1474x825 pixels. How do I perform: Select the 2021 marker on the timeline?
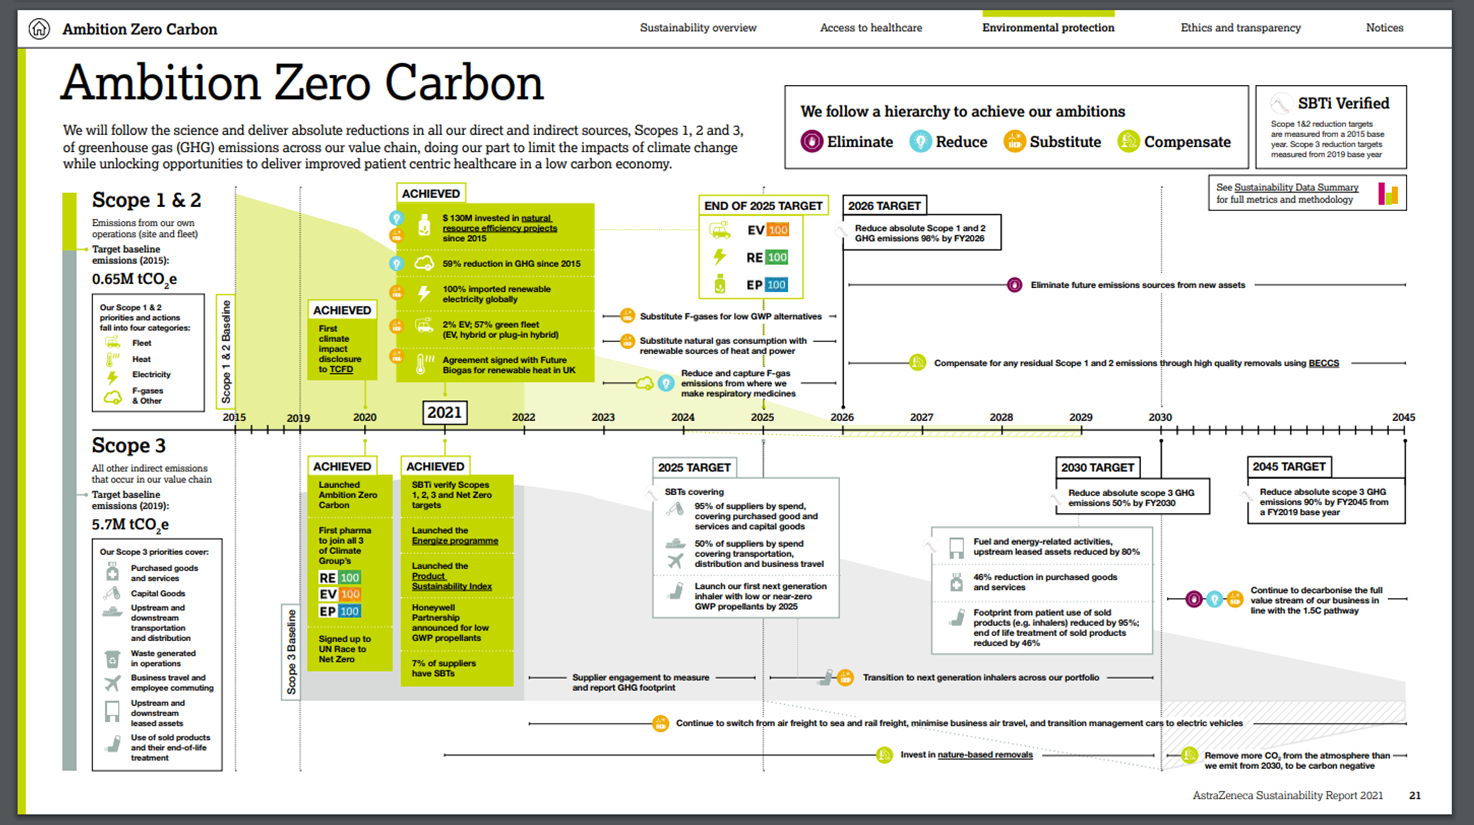[x=443, y=412]
